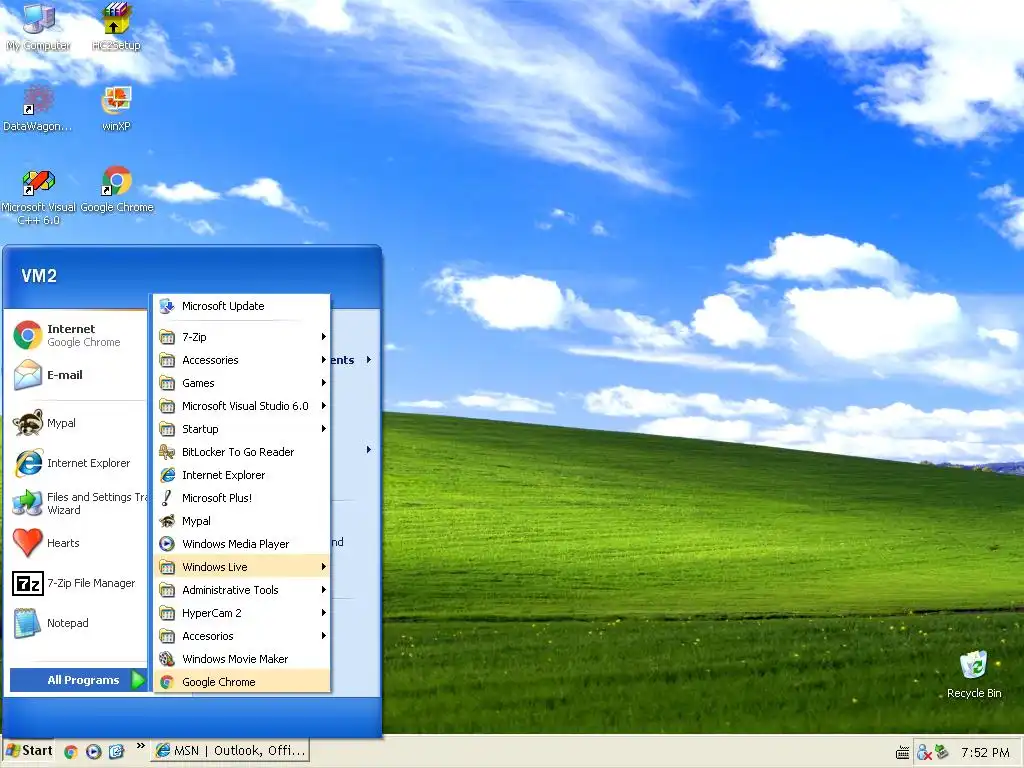Screen dimensions: 1024x768
Task: Click the network disconnected tray icon
Action: 923,752
